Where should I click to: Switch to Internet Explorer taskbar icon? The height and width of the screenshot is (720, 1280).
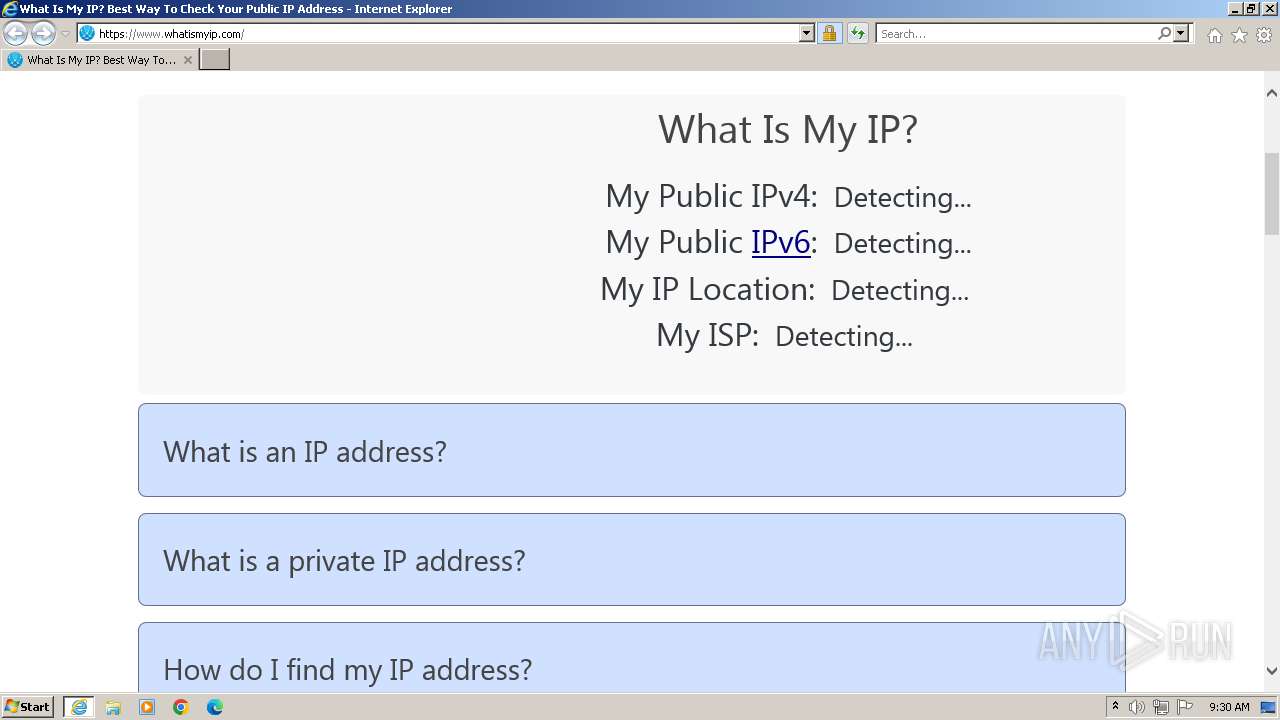pos(79,707)
